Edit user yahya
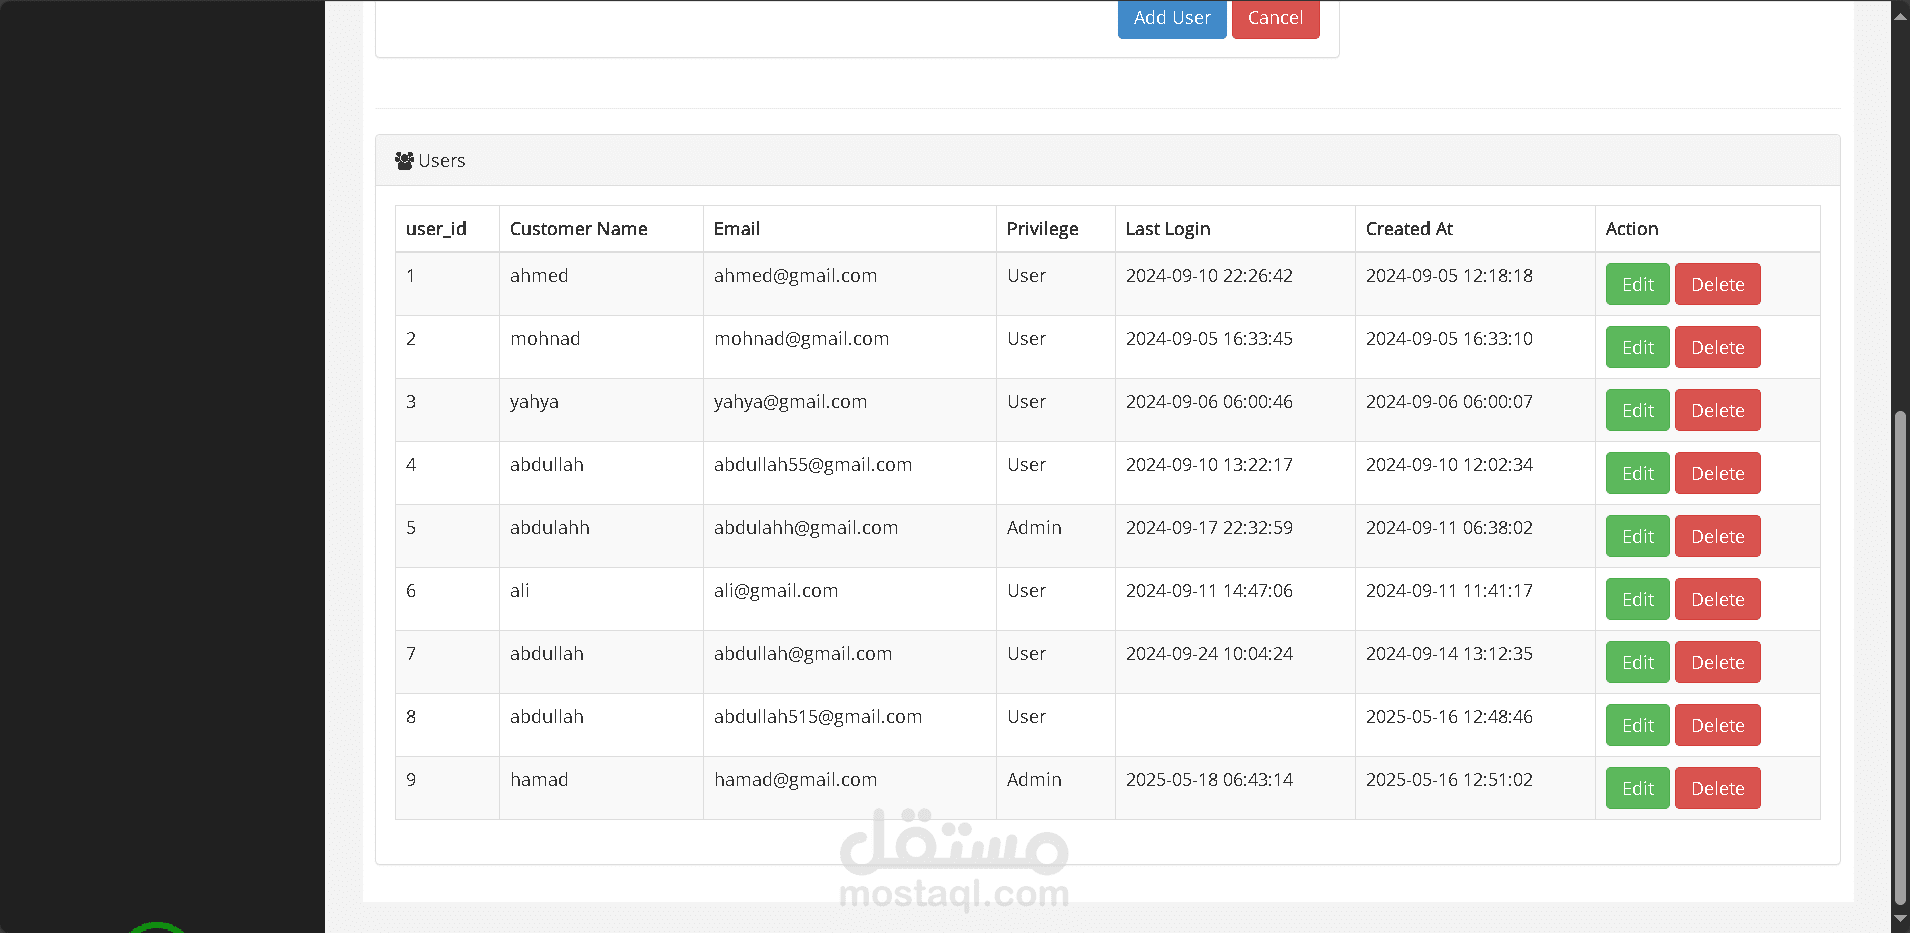The height and width of the screenshot is (933, 1910). [1637, 410]
